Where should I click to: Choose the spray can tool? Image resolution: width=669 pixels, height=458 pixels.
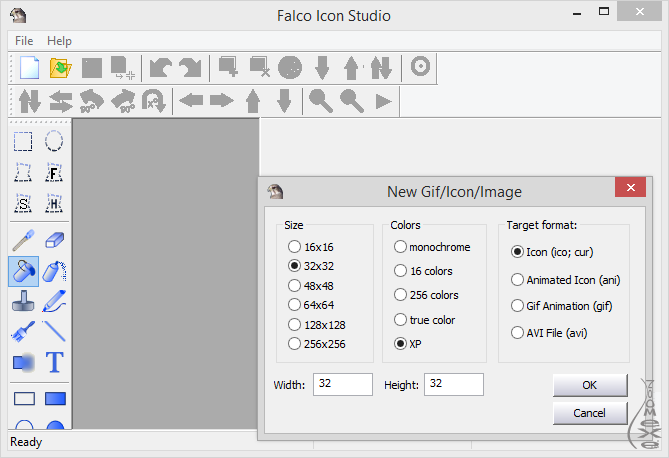point(54,270)
